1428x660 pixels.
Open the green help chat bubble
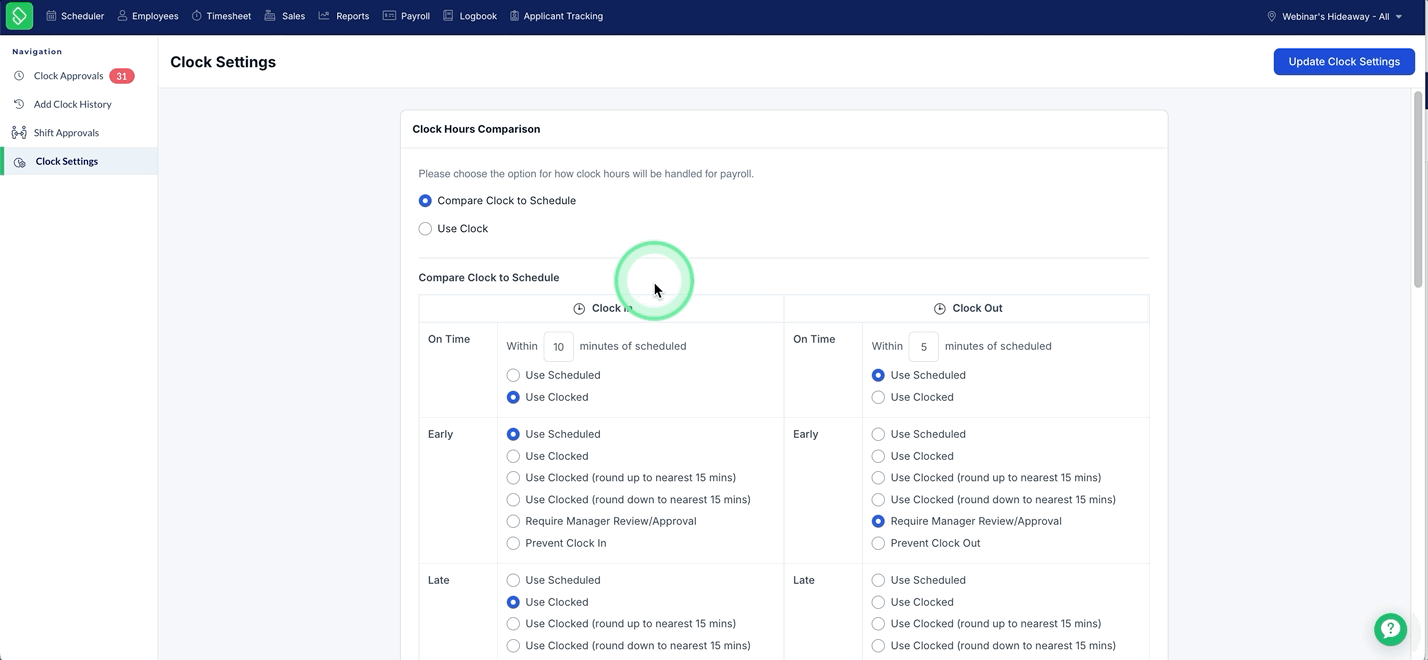point(1390,629)
